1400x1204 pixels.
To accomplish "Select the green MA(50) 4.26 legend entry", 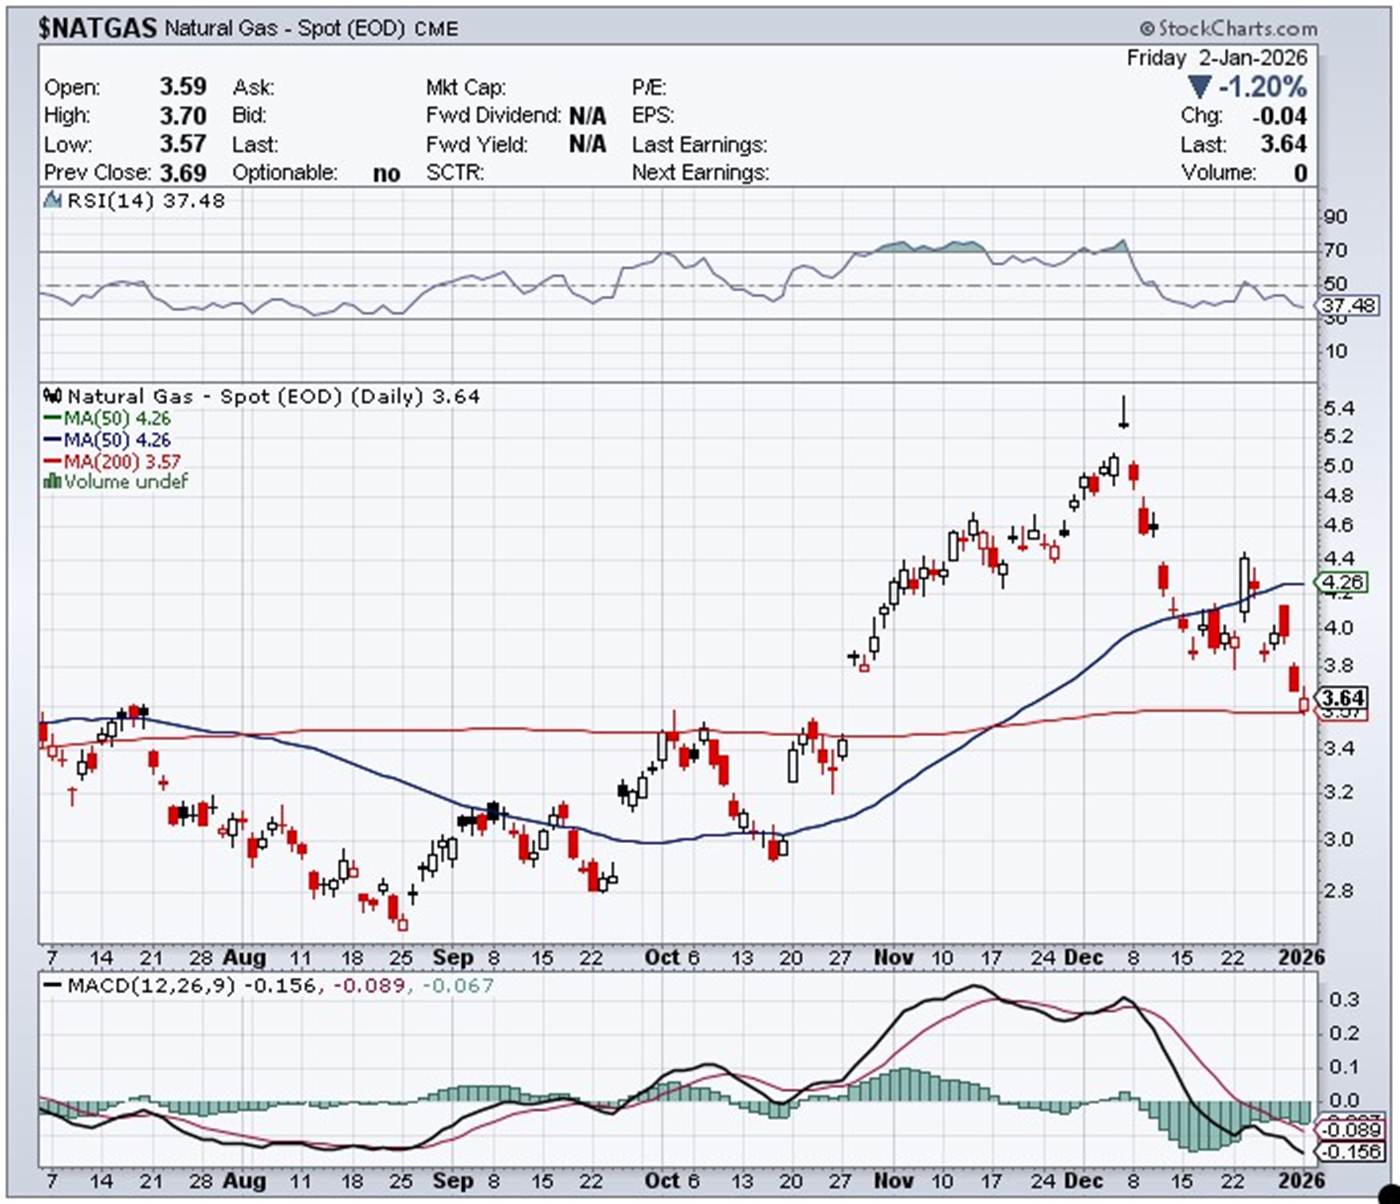I will (107, 419).
